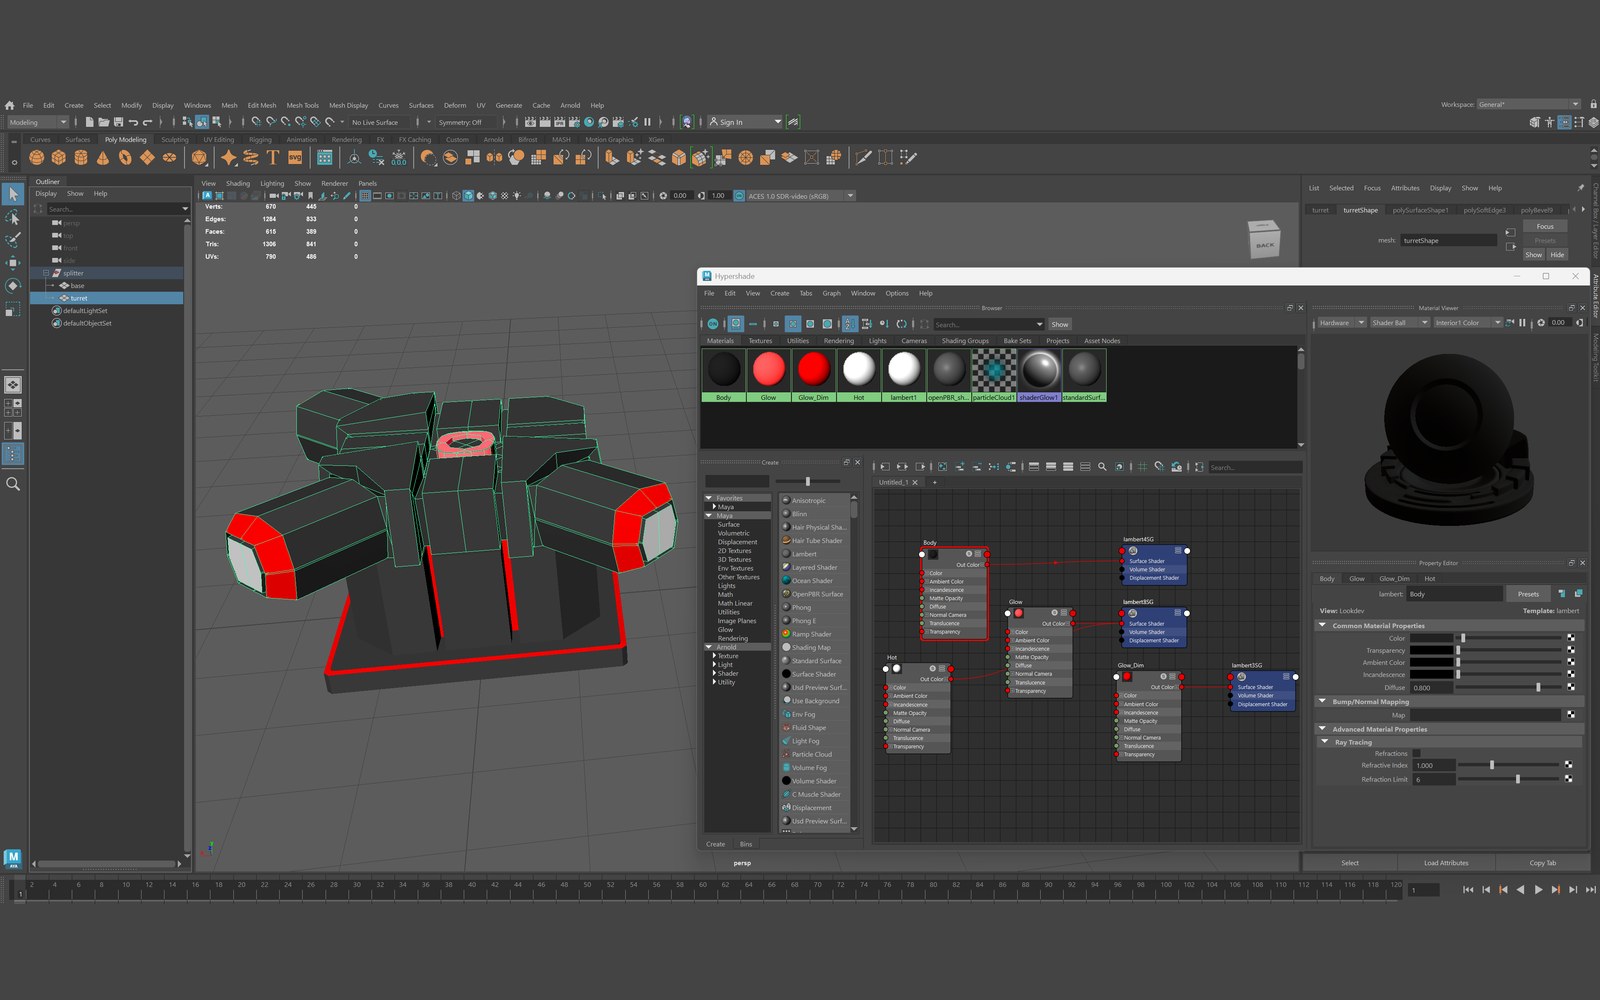Viewport: 1600px width, 1000px height.
Task: Select the polygon sphere shelf icon
Action: (37, 157)
